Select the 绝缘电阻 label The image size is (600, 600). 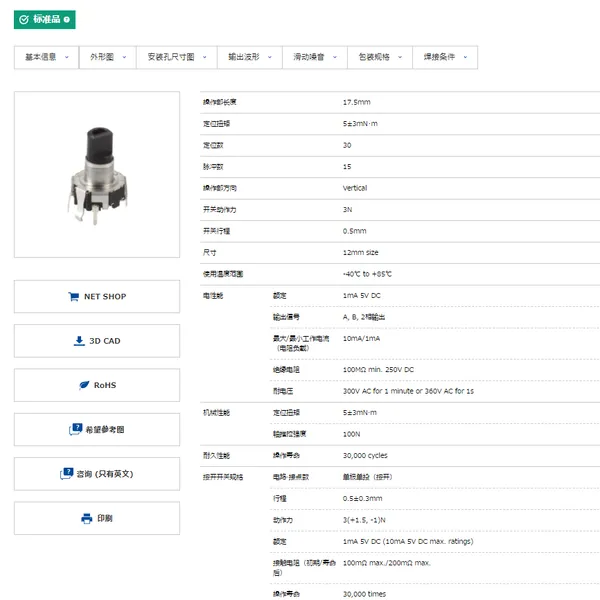pos(286,370)
